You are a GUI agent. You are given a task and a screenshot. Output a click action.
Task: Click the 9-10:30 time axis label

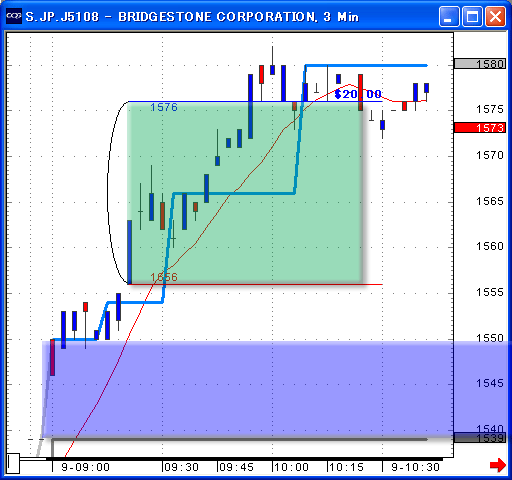(x=415, y=467)
